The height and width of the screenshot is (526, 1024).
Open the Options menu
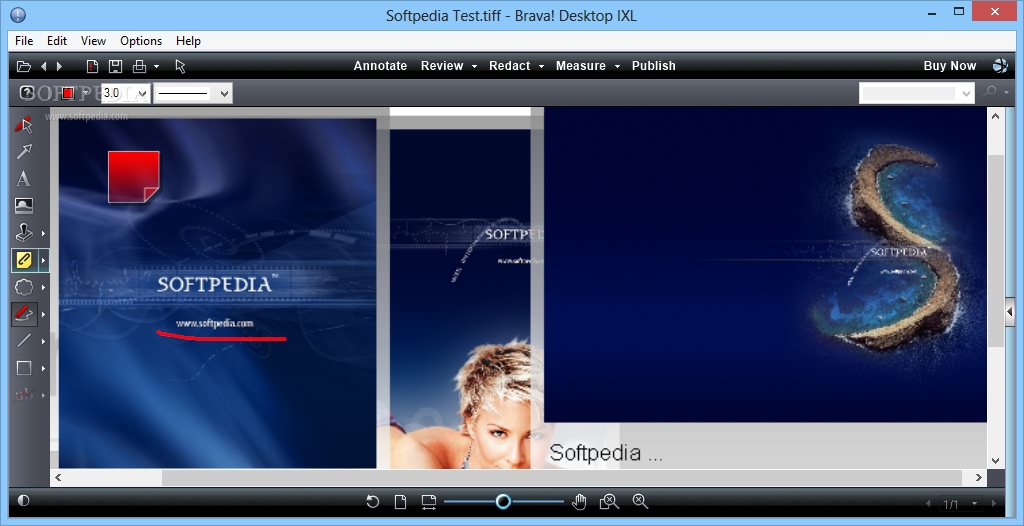(x=141, y=41)
